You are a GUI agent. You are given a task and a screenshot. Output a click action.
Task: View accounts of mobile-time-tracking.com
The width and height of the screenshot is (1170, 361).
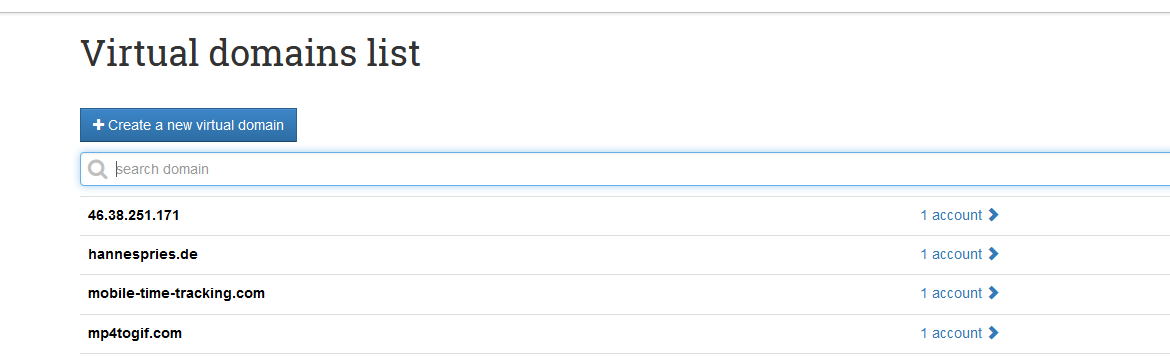click(x=951, y=293)
